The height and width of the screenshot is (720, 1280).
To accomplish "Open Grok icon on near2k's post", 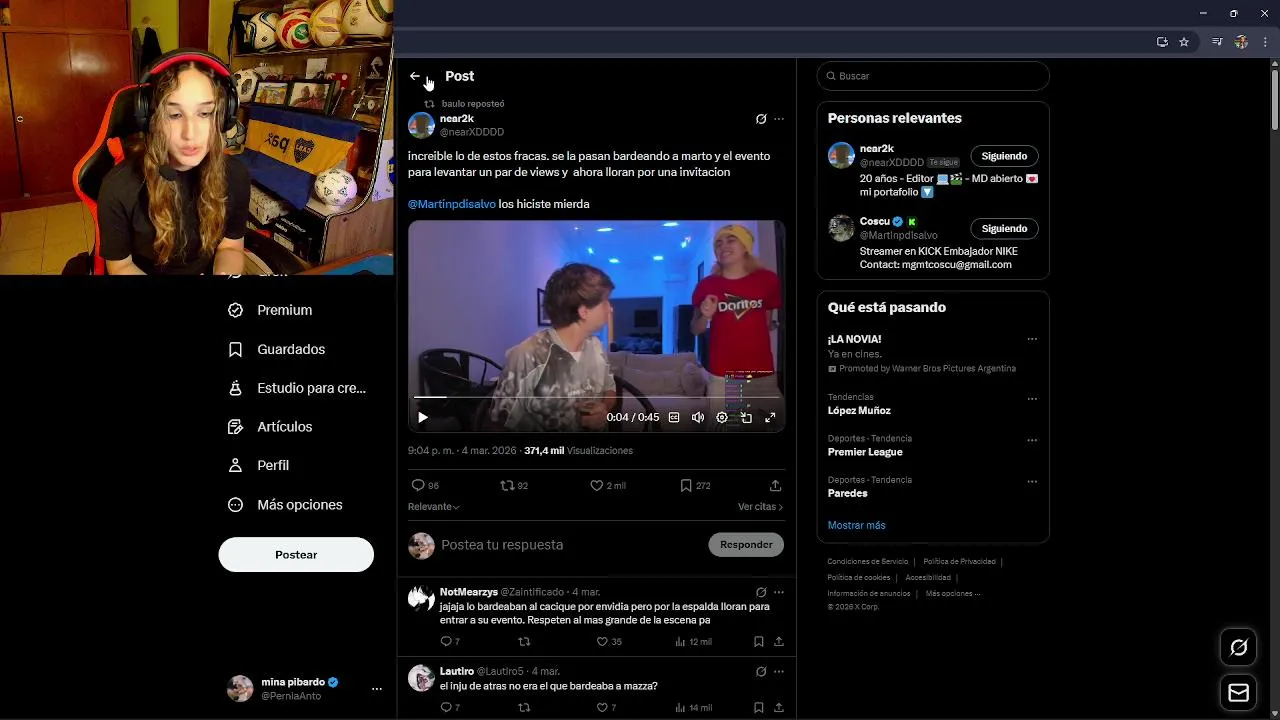I will pos(761,119).
